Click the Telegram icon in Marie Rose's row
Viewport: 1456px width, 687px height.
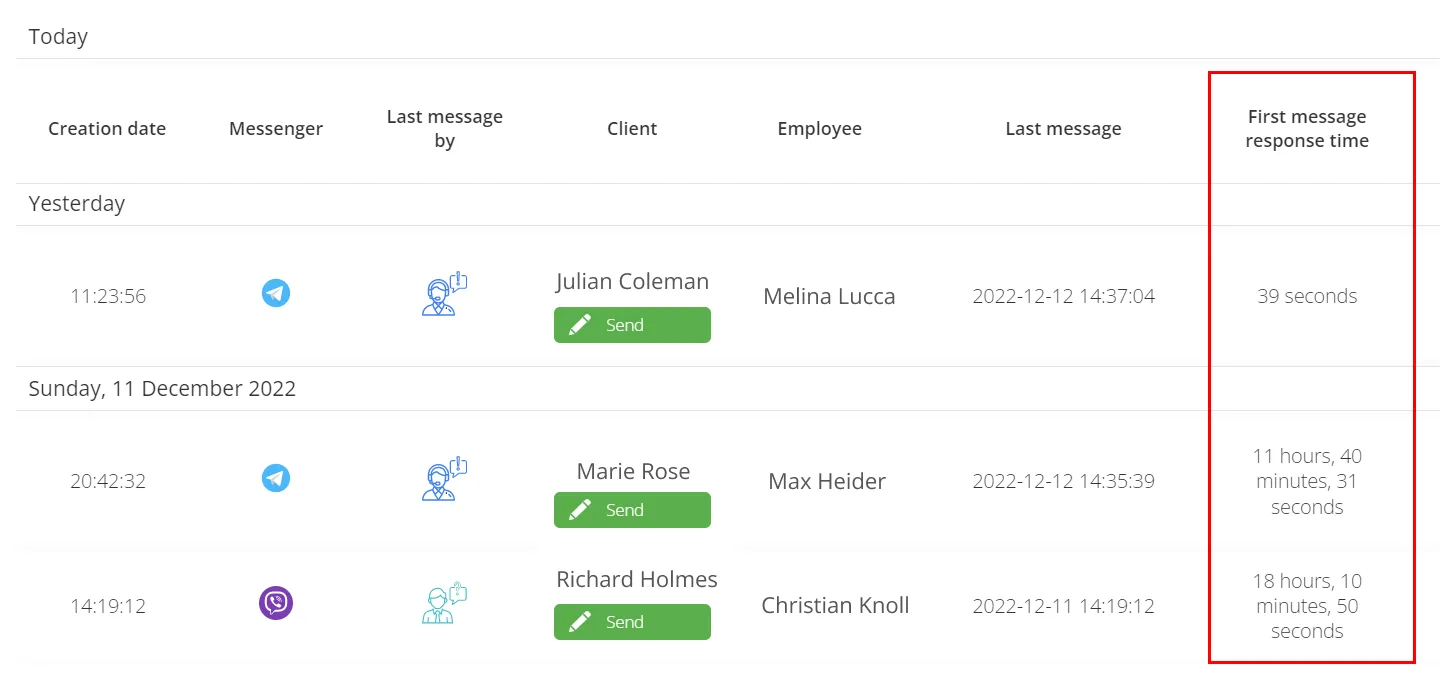click(276, 479)
